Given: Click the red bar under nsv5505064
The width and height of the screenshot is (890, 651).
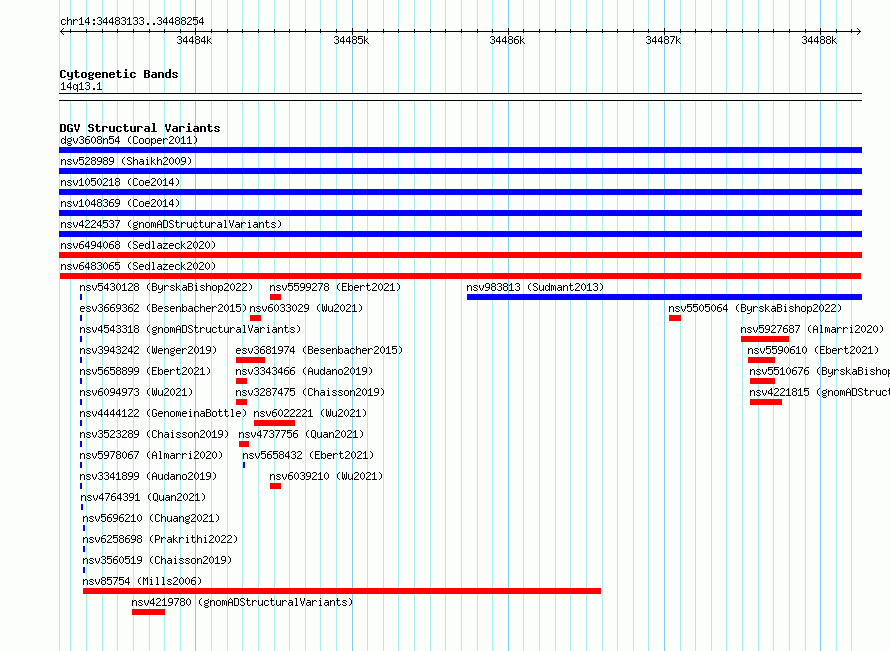Looking at the screenshot, I should tap(674, 318).
